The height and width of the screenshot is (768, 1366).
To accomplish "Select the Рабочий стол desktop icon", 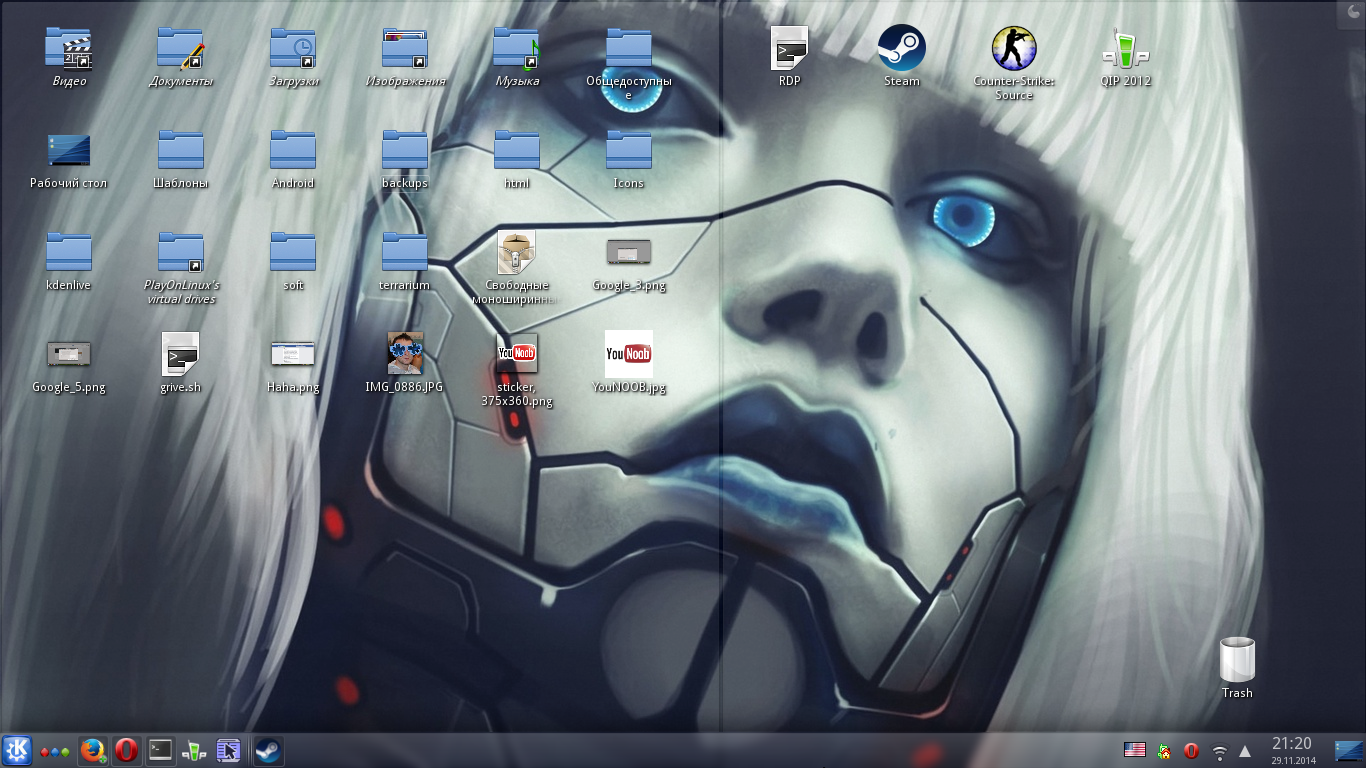I will pyautogui.click(x=69, y=150).
